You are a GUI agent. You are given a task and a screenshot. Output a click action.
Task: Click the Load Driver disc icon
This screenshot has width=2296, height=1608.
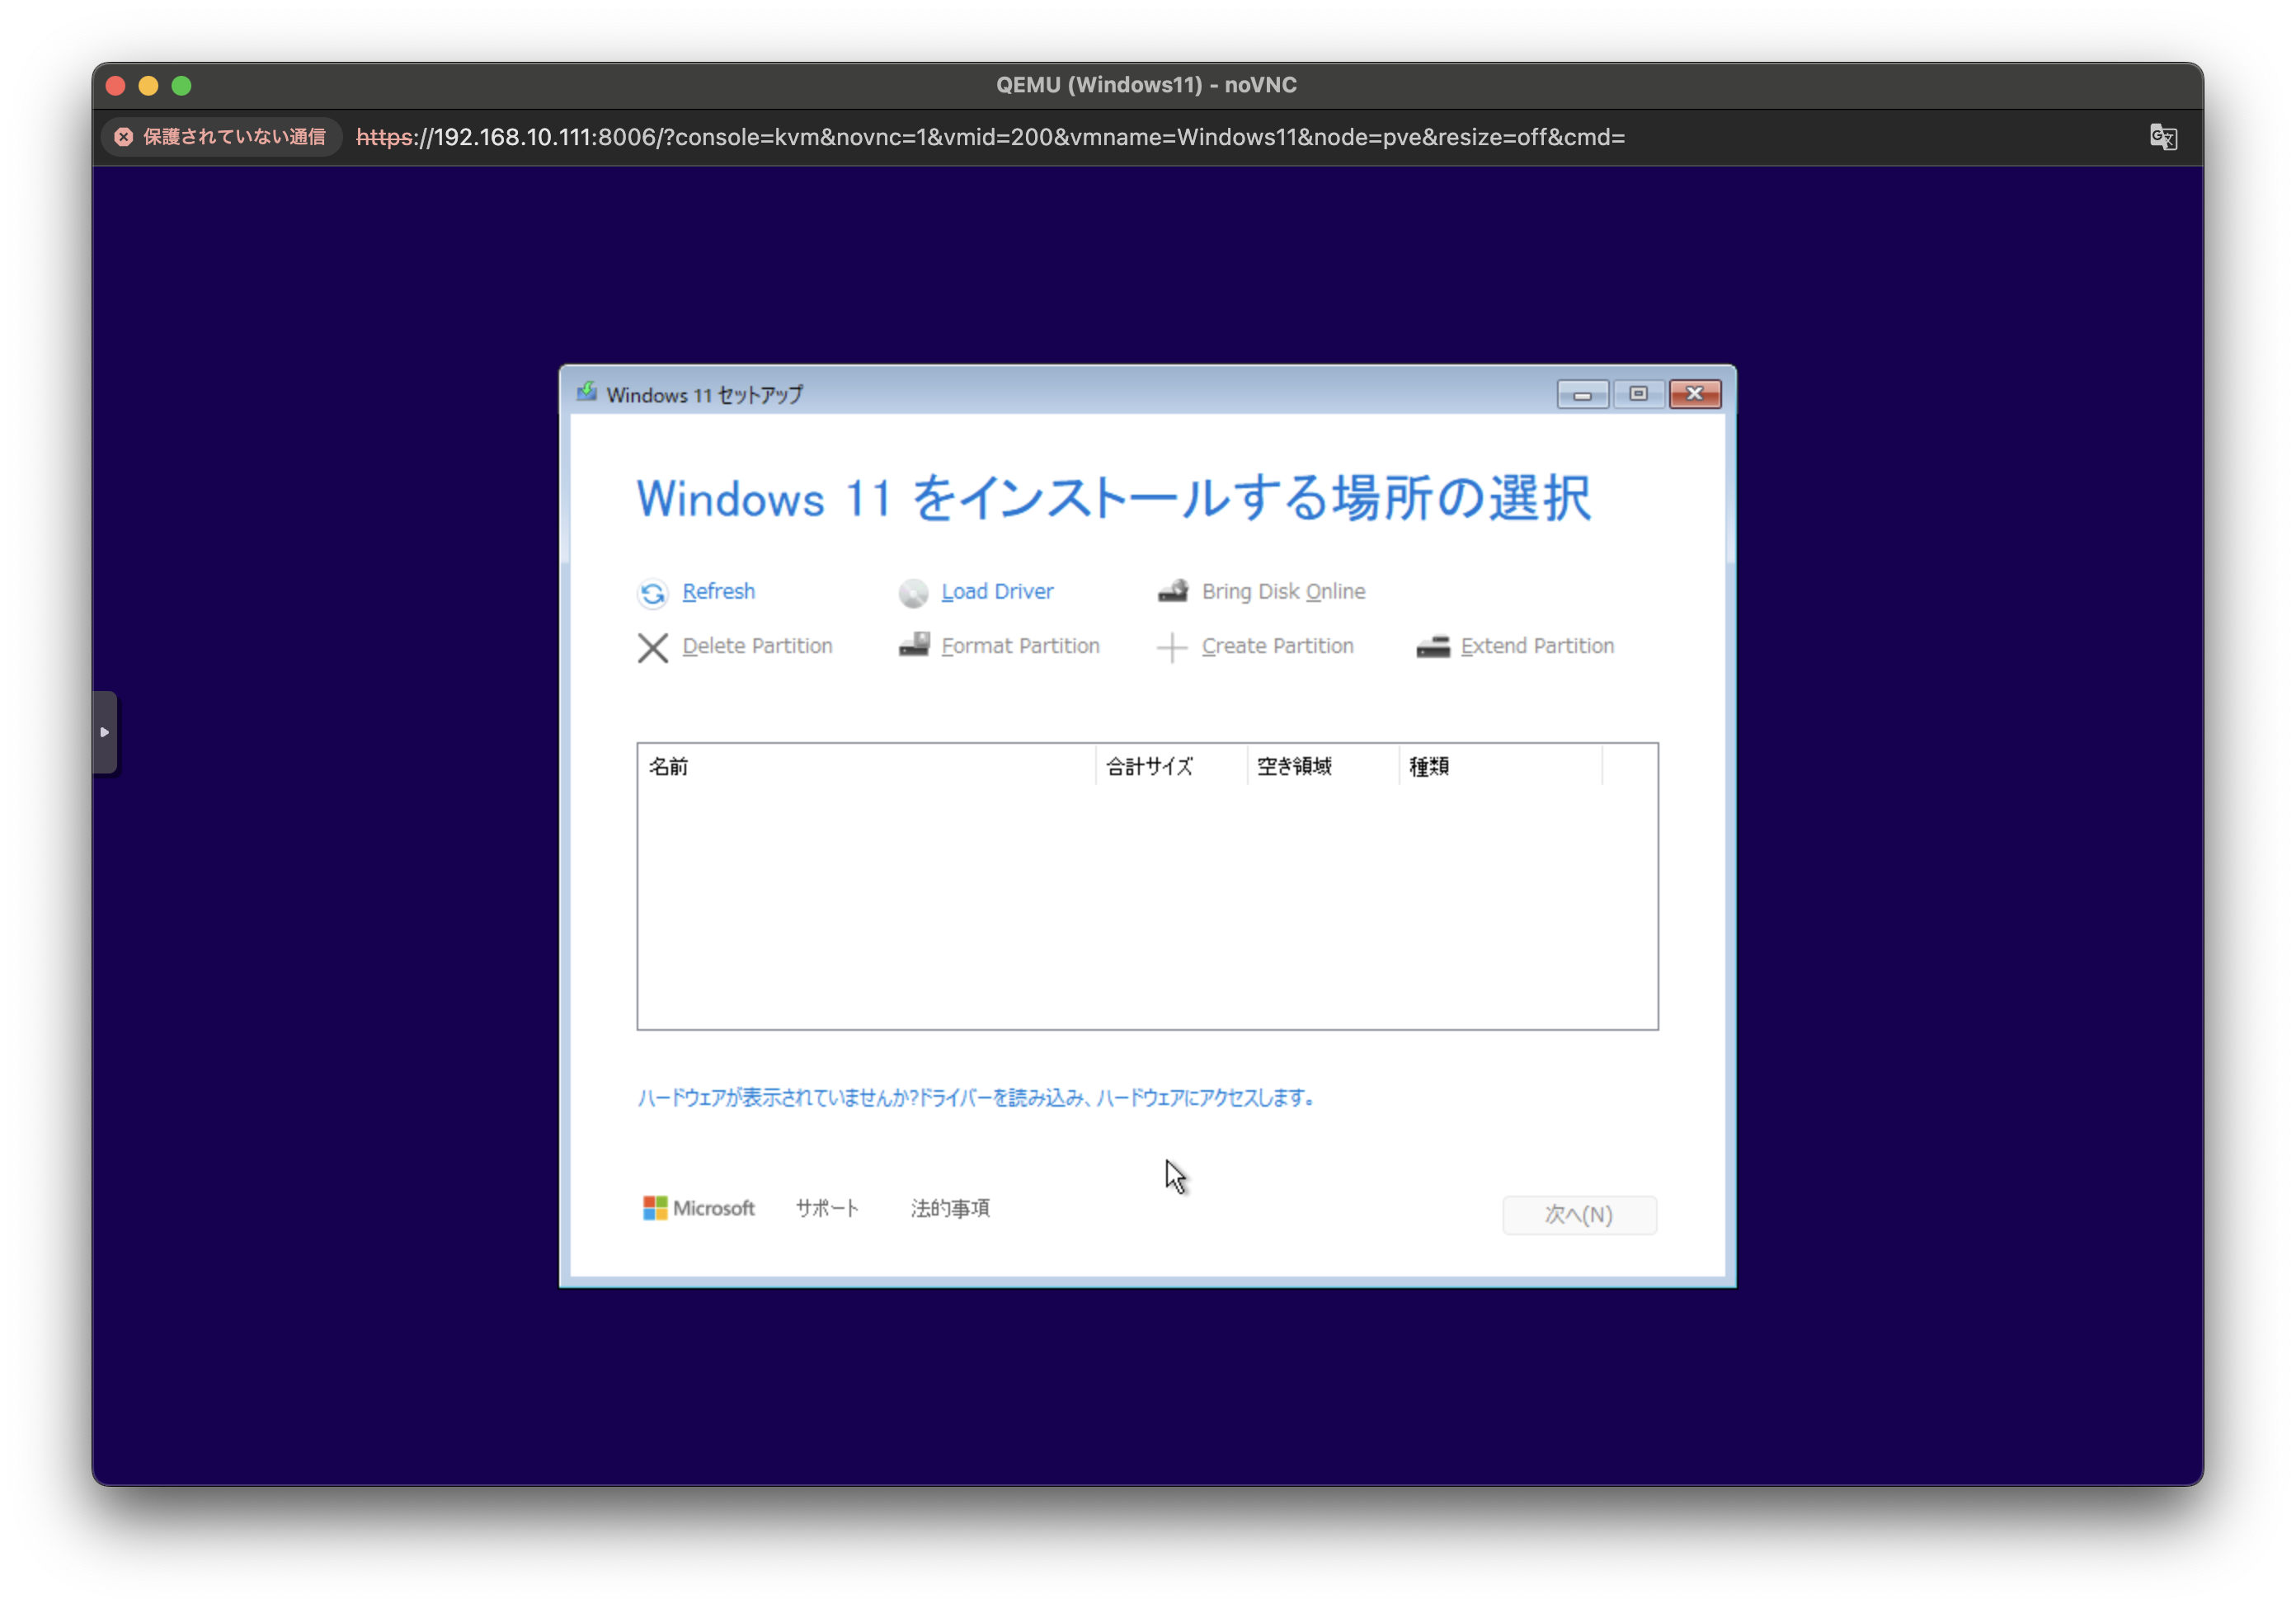pyautogui.click(x=913, y=593)
